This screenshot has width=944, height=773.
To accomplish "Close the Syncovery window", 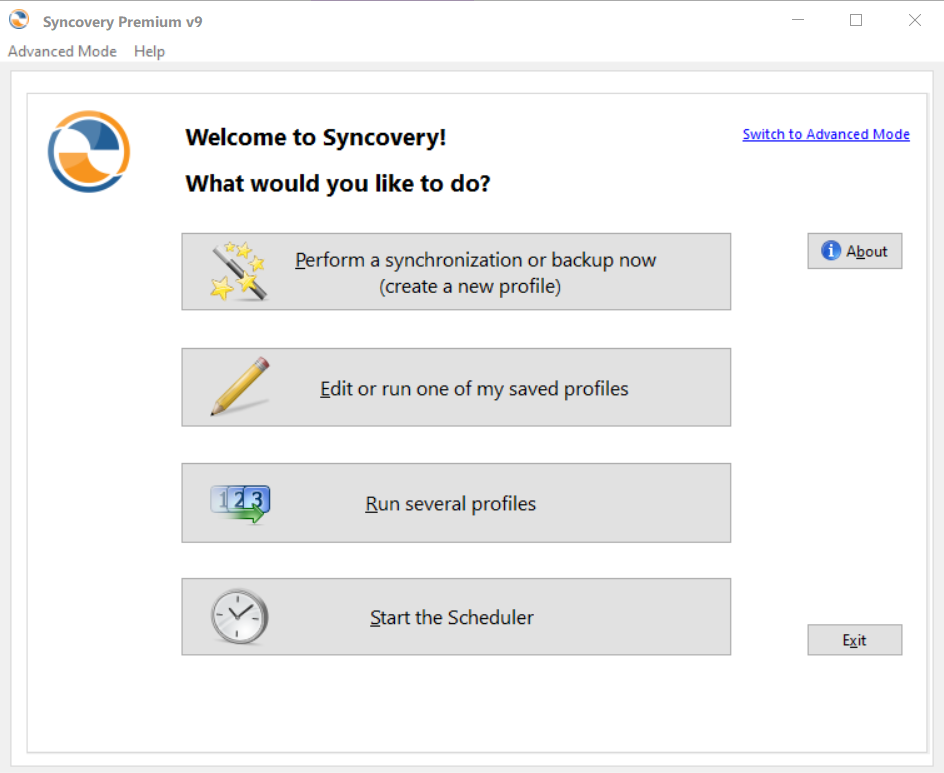I will click(x=914, y=20).
